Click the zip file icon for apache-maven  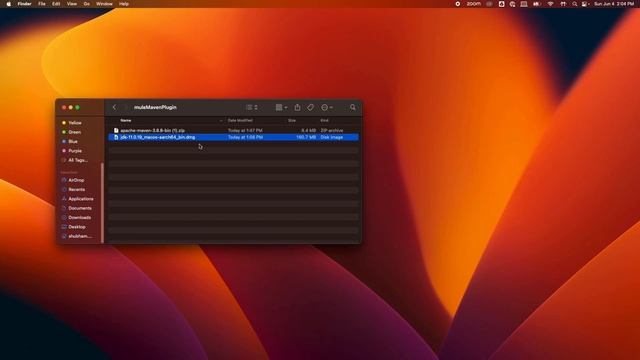[x=116, y=130]
